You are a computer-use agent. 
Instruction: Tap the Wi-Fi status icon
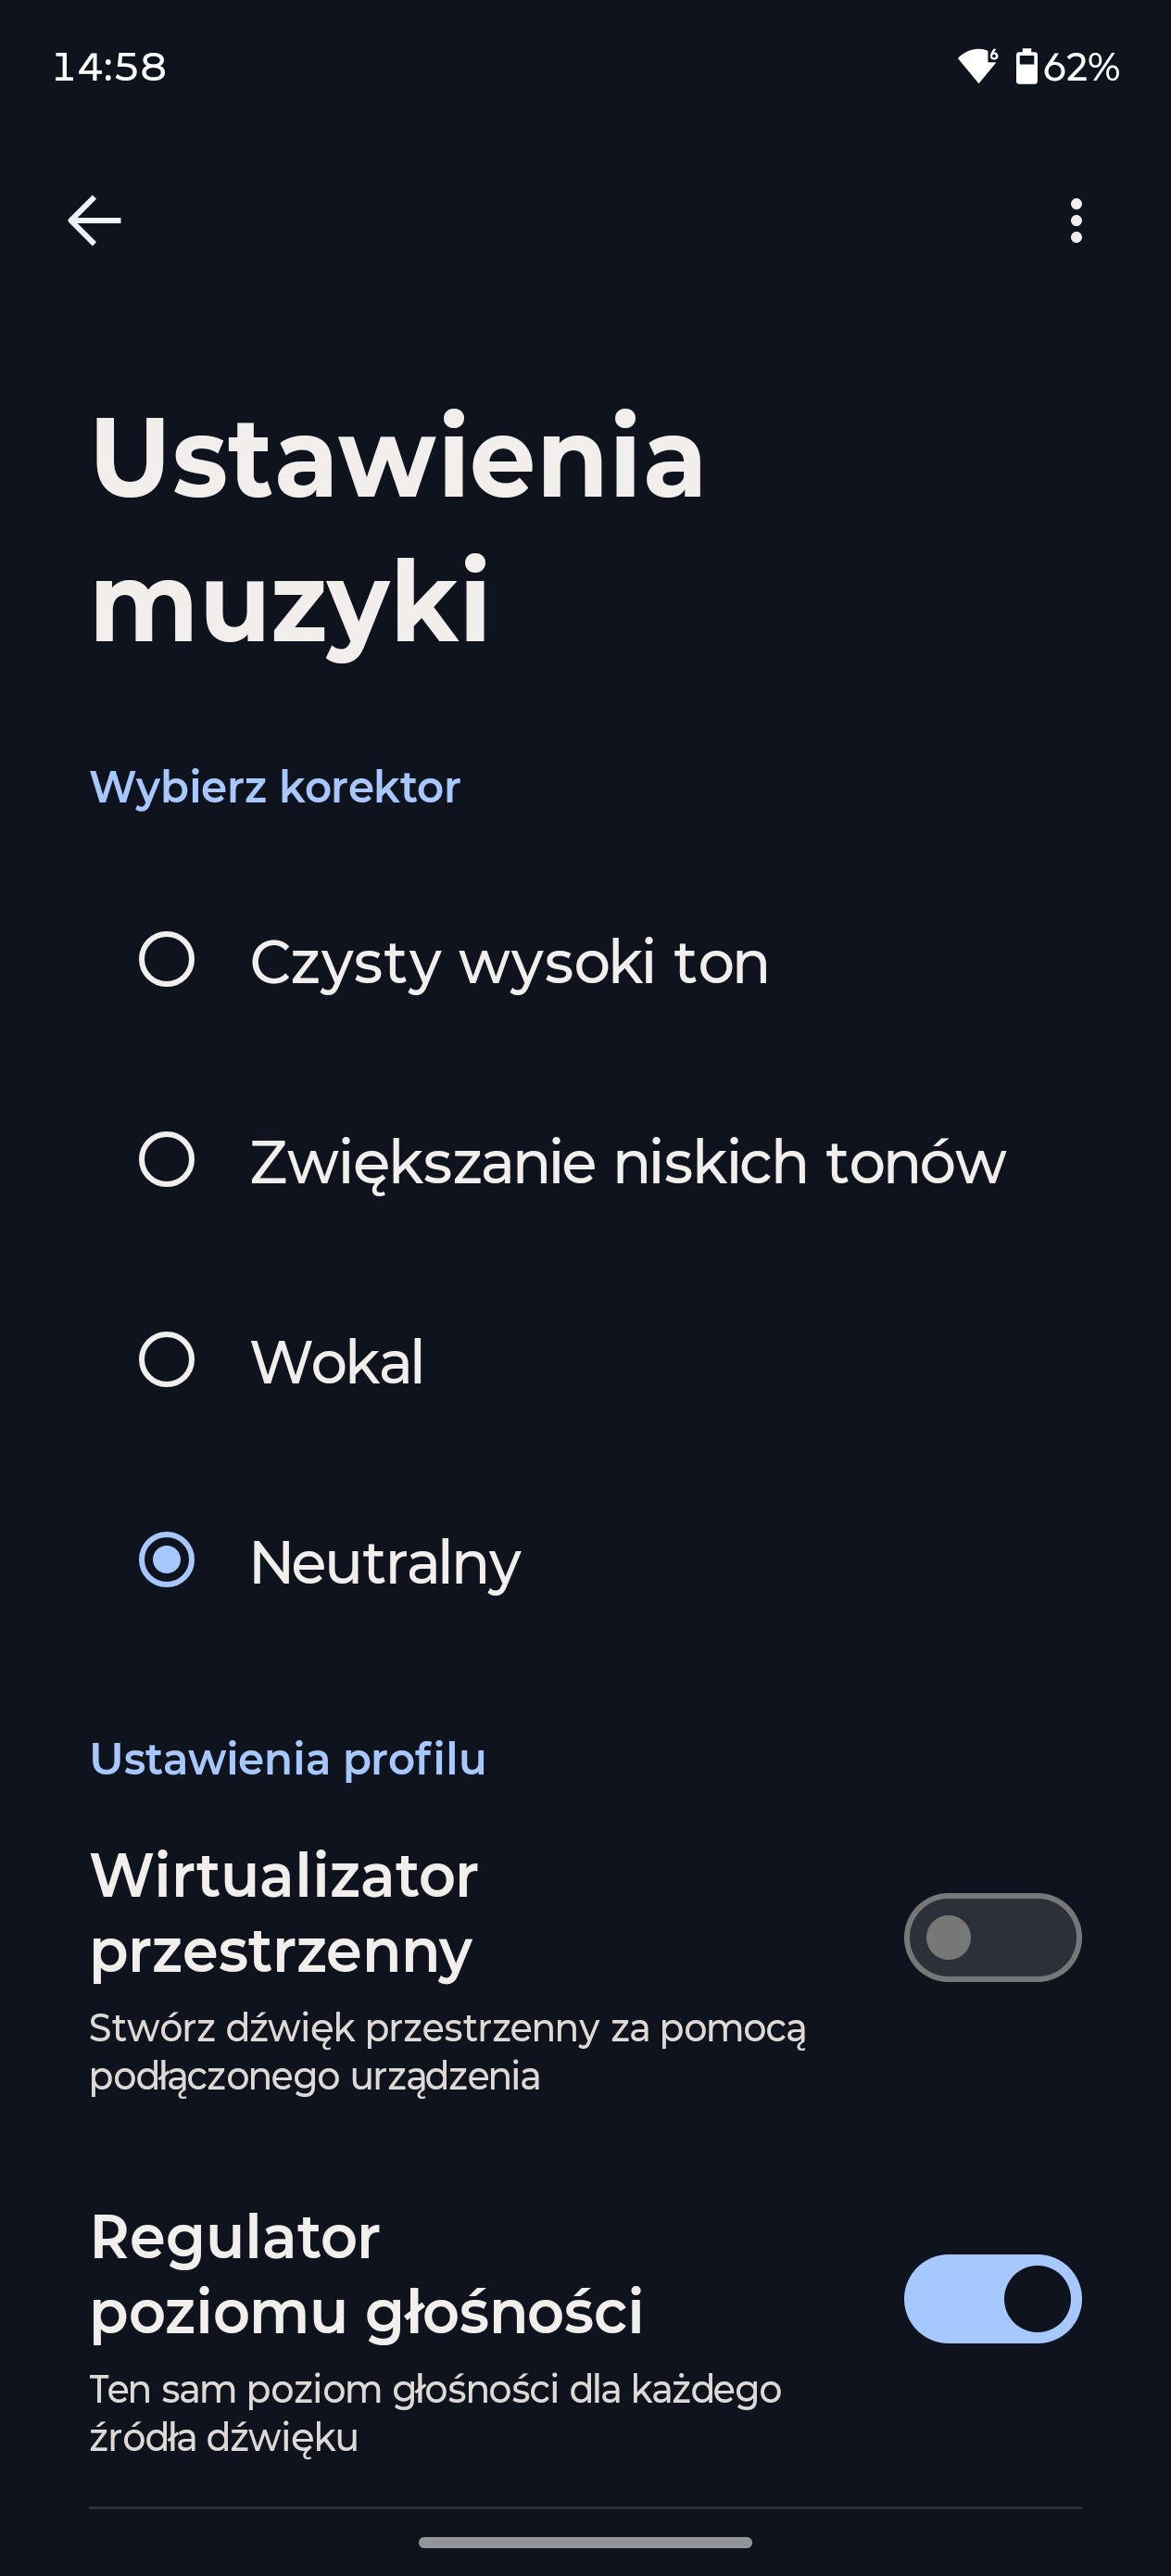click(x=976, y=66)
